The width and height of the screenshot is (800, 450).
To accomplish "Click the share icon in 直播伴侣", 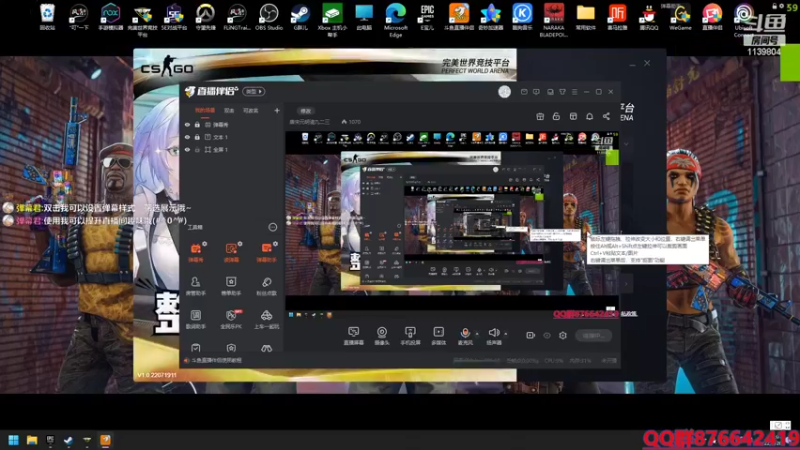I will tap(606, 116).
